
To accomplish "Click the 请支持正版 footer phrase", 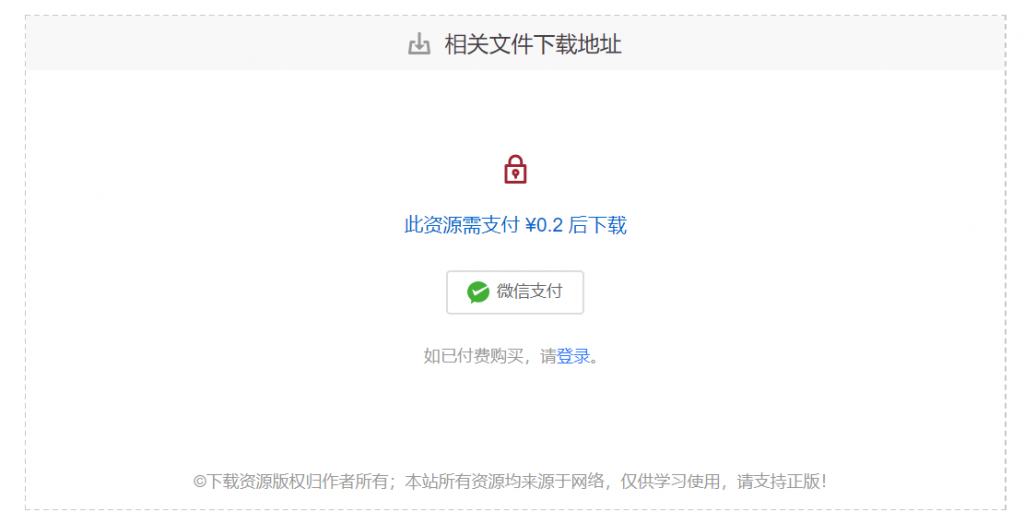I will click(x=778, y=482).
